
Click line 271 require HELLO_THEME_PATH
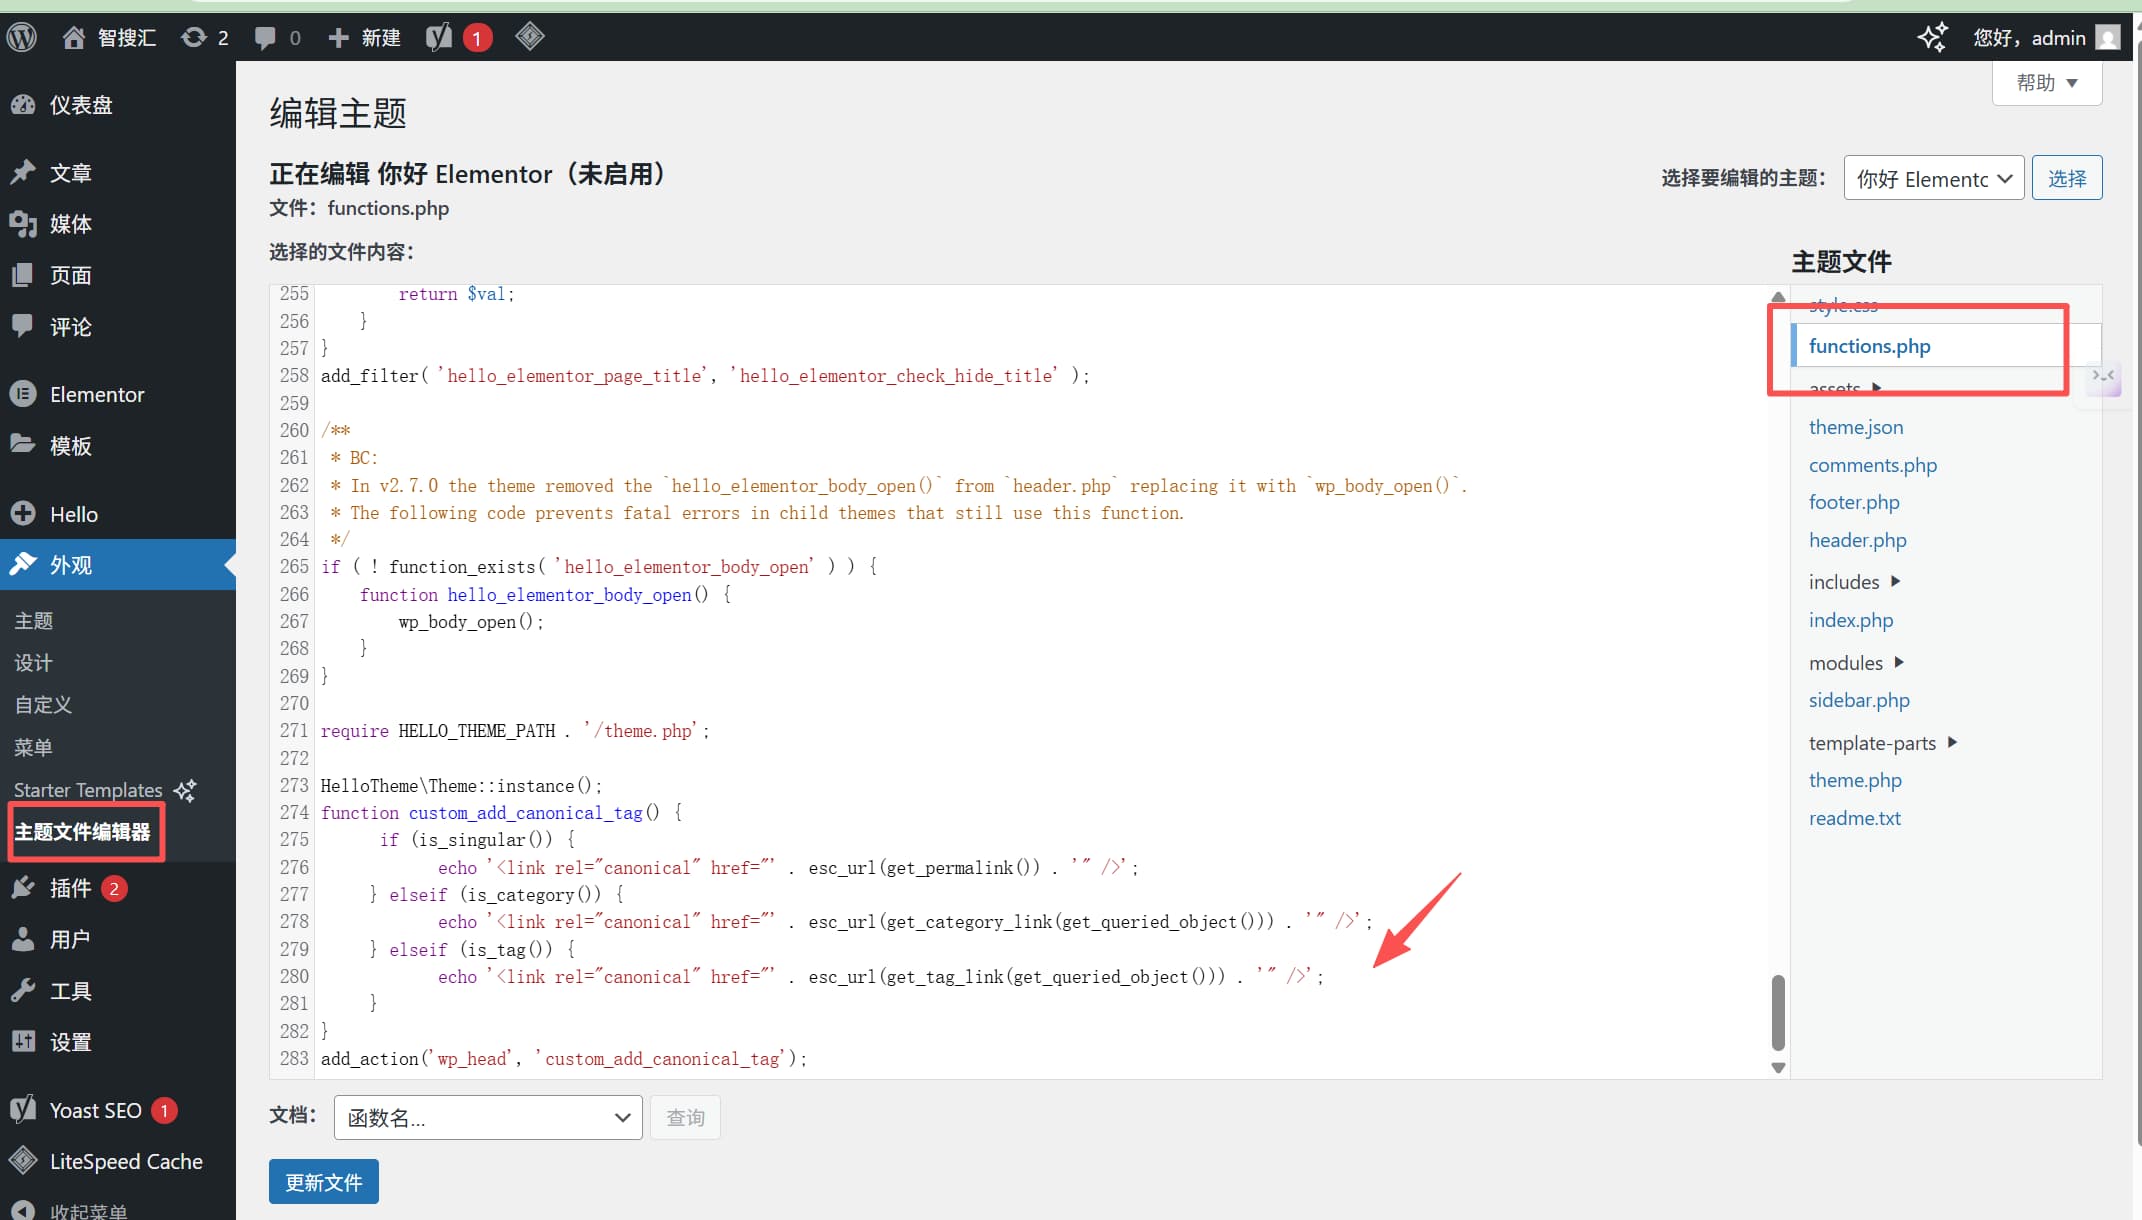[x=515, y=731]
